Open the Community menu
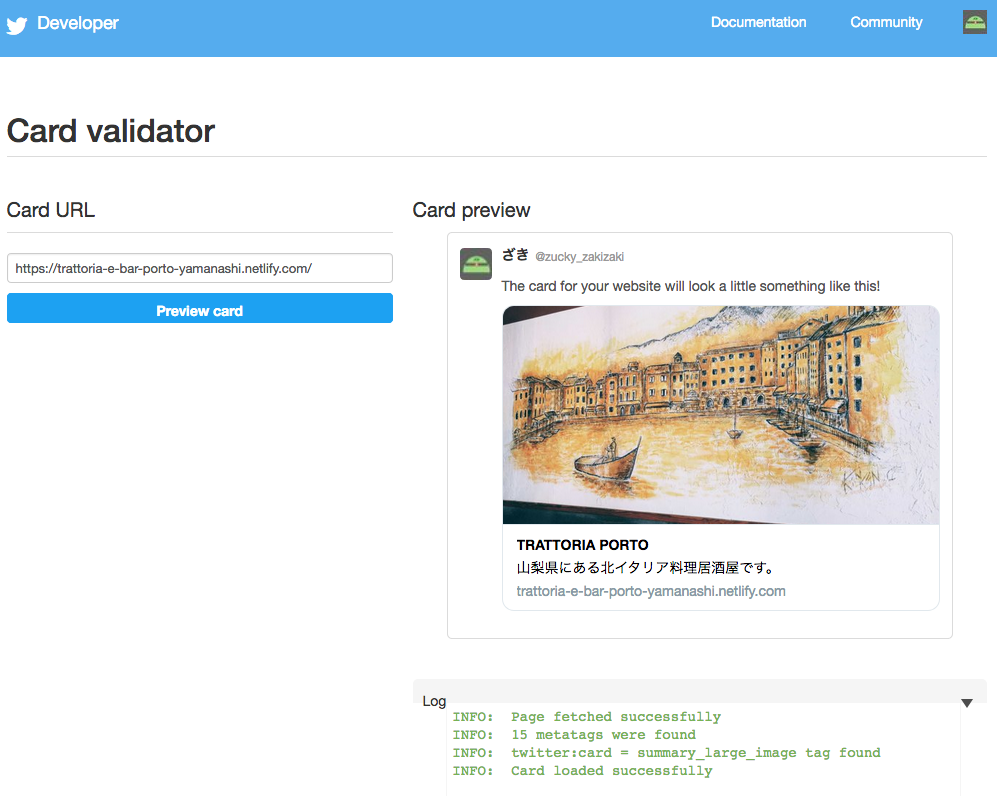The height and width of the screenshot is (796, 997). [x=886, y=22]
